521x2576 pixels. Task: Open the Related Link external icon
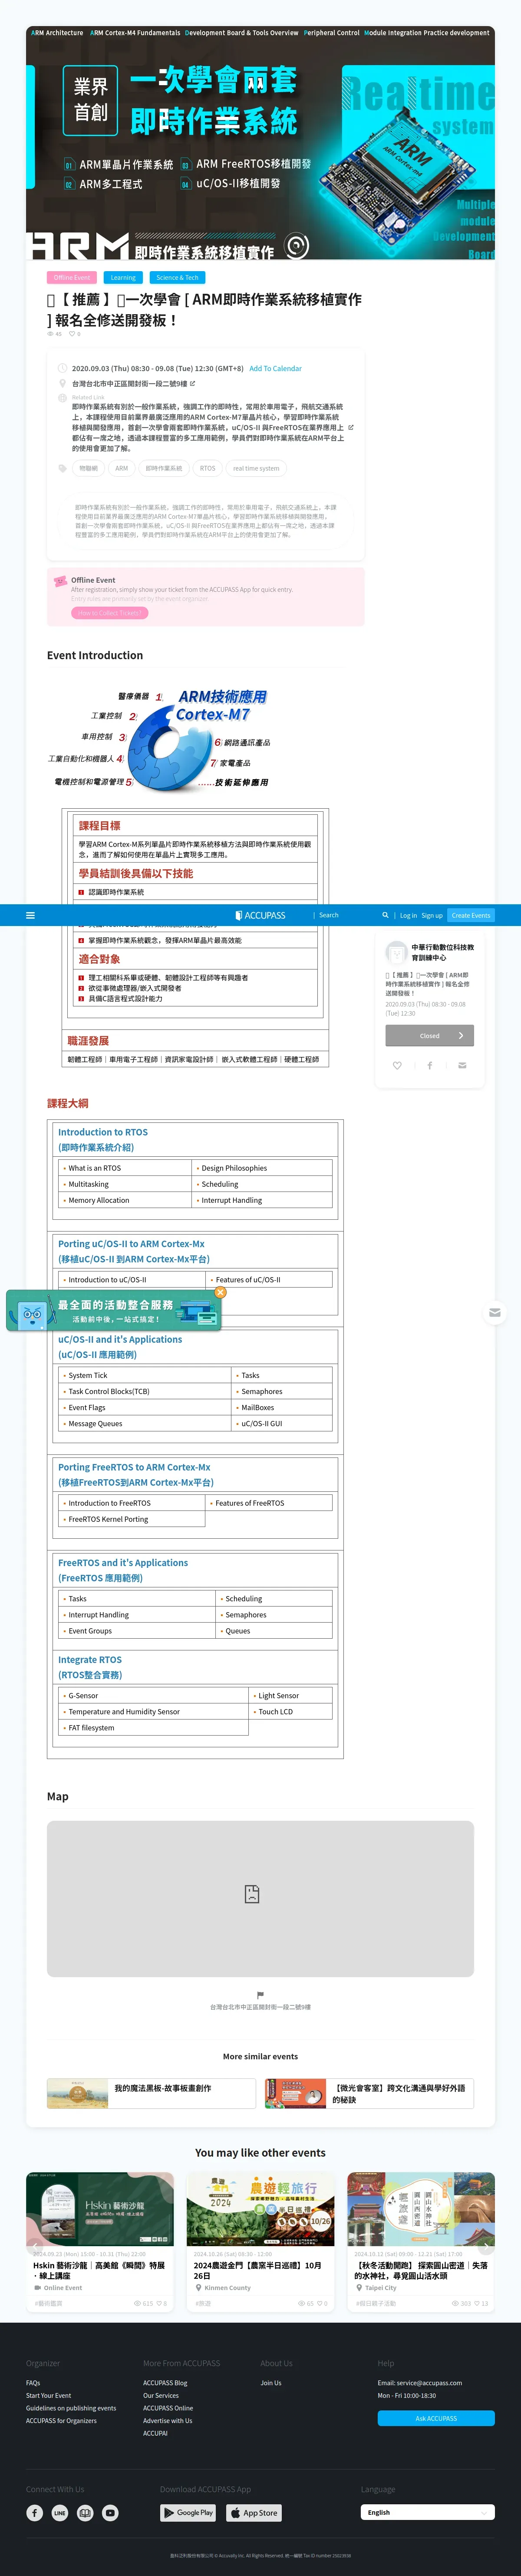[x=351, y=427]
